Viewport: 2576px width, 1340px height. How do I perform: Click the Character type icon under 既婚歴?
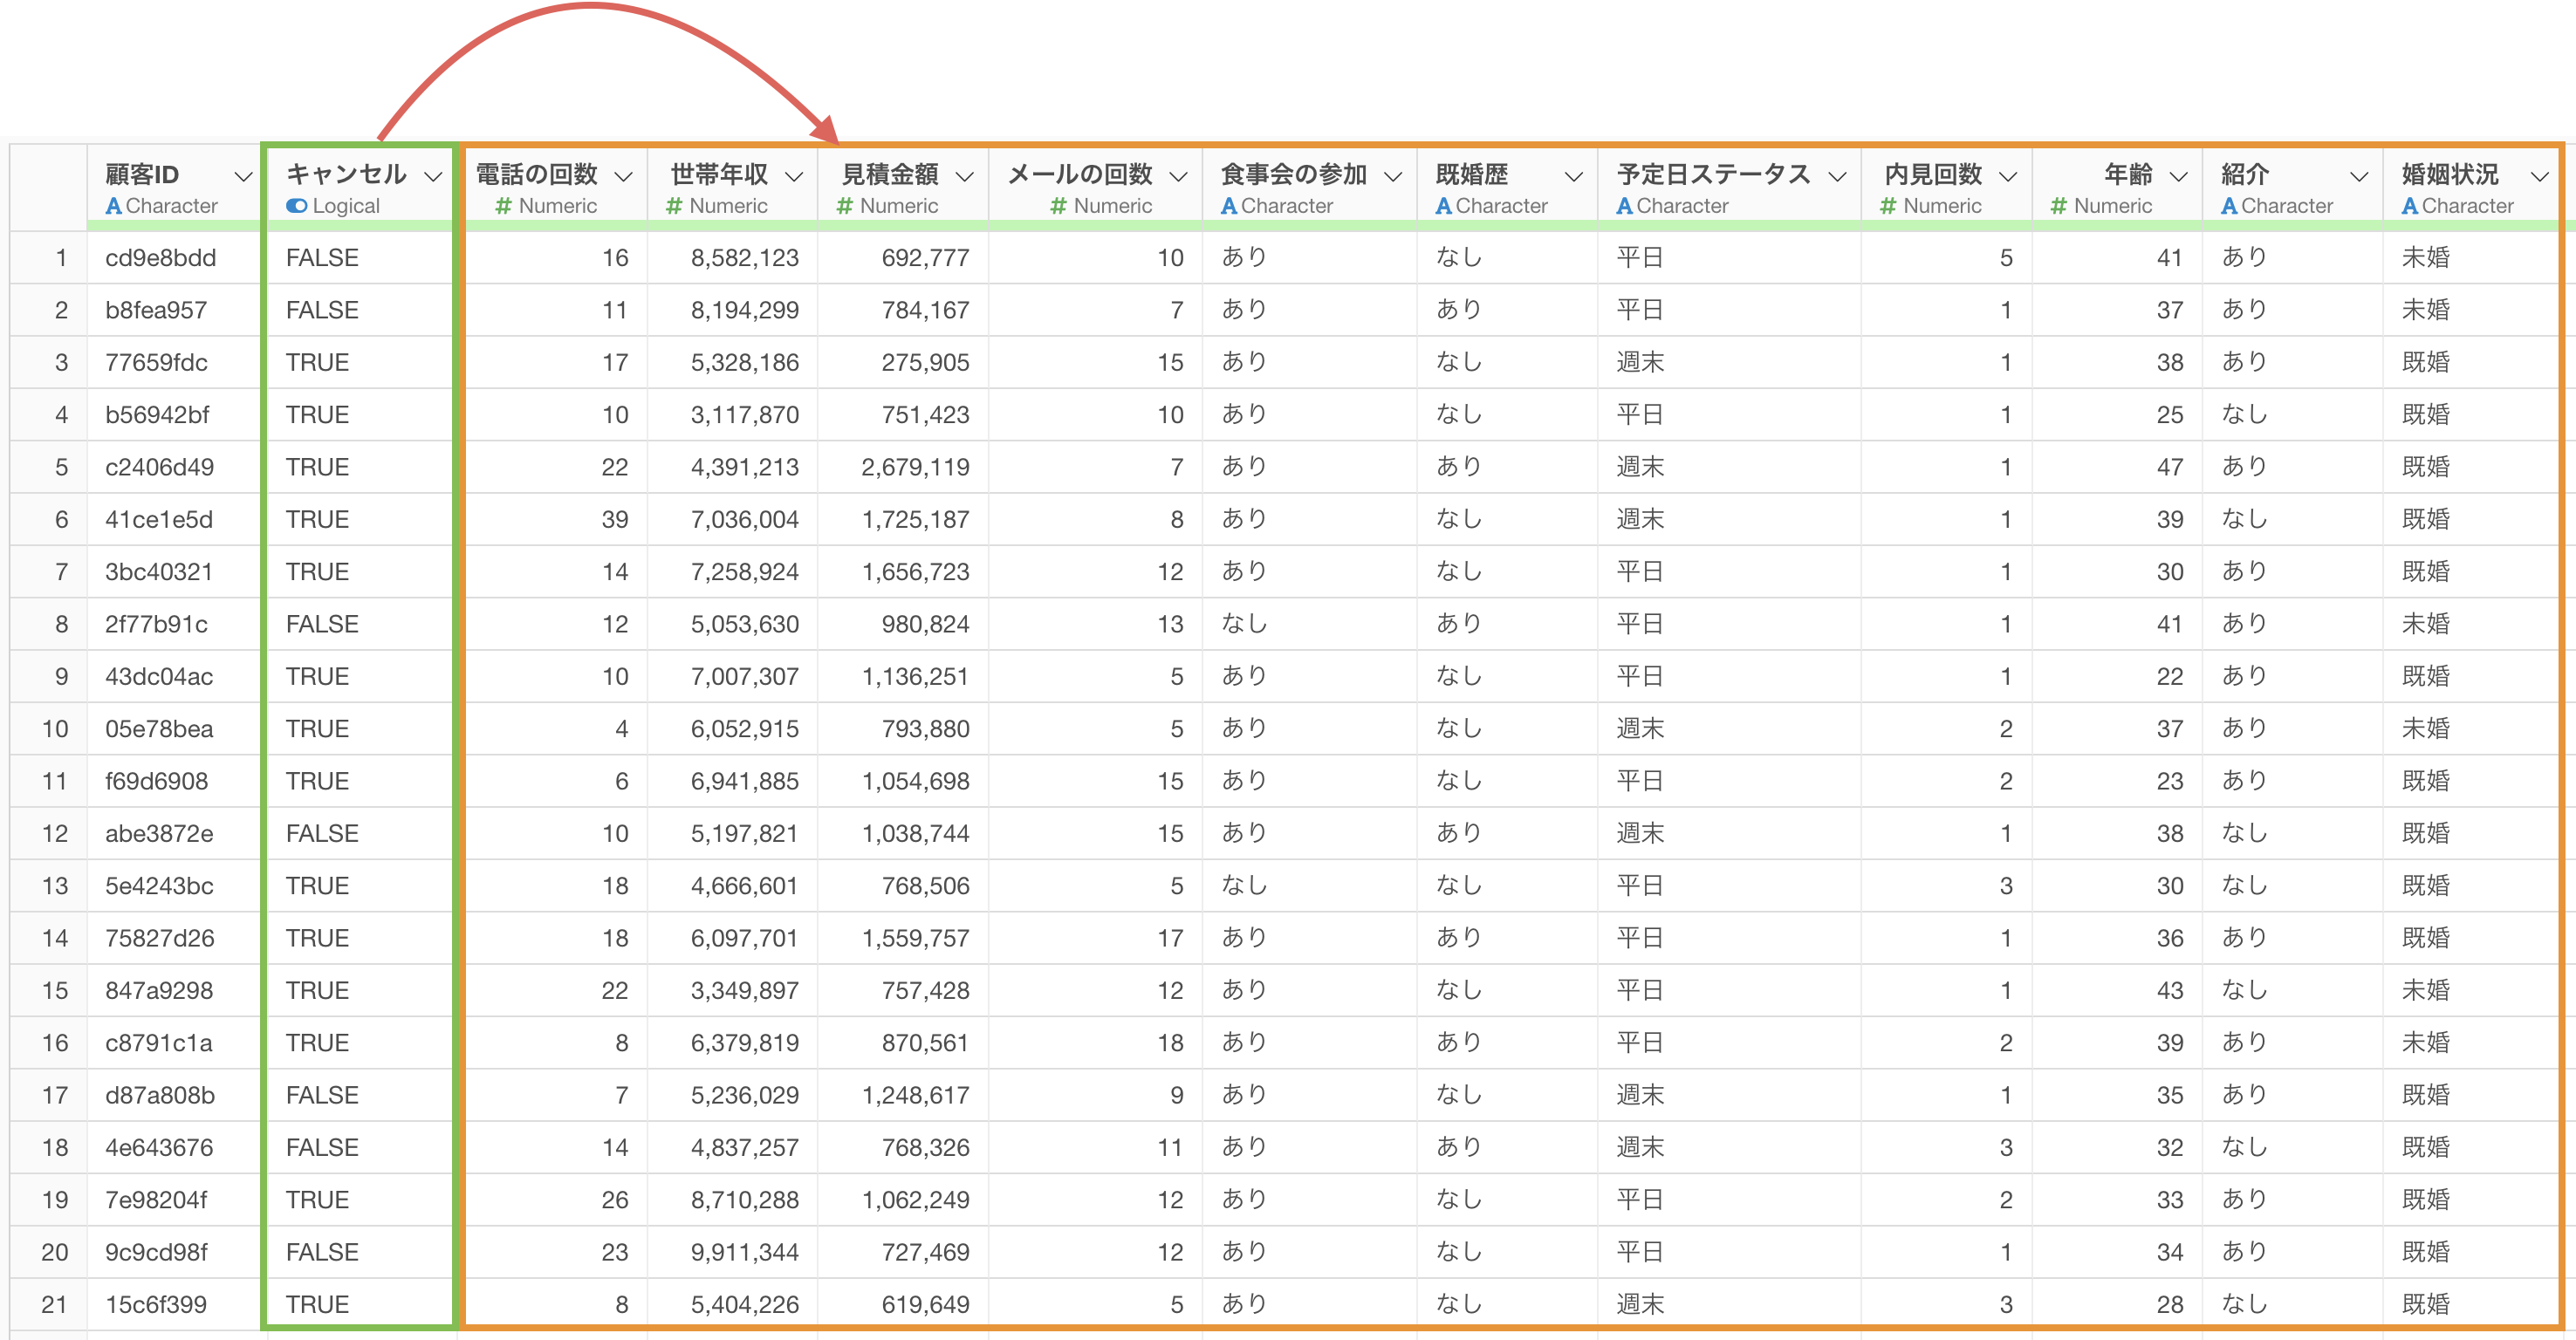[1444, 206]
